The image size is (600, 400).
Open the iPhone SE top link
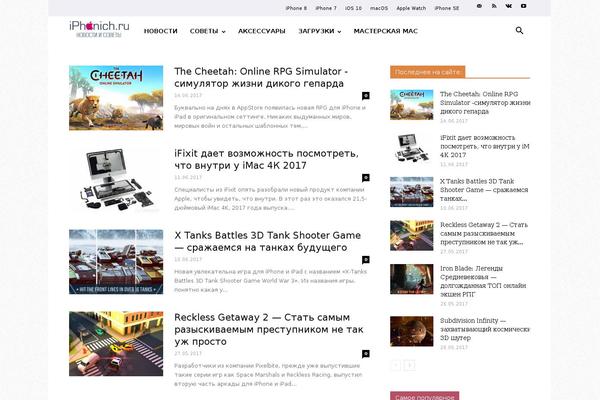pyautogui.click(x=447, y=8)
